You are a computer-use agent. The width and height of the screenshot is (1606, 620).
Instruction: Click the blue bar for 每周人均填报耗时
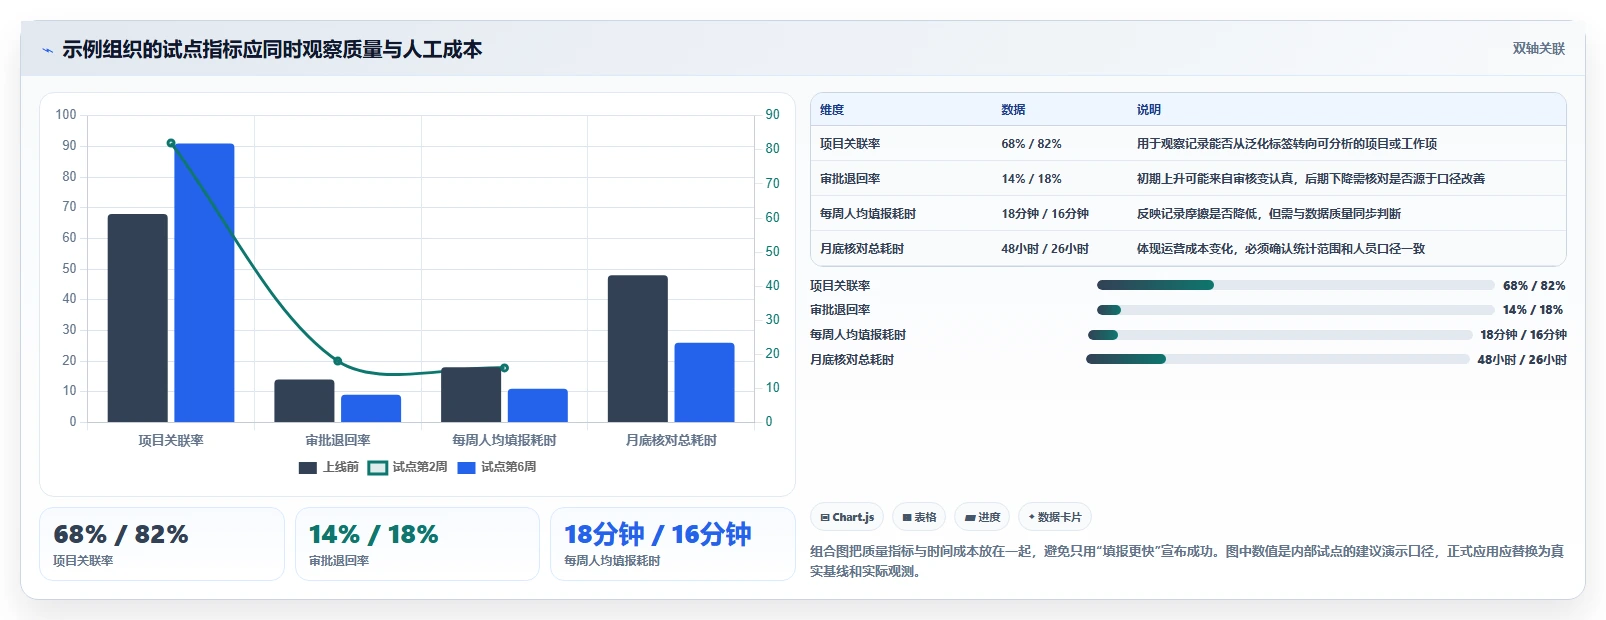click(538, 405)
